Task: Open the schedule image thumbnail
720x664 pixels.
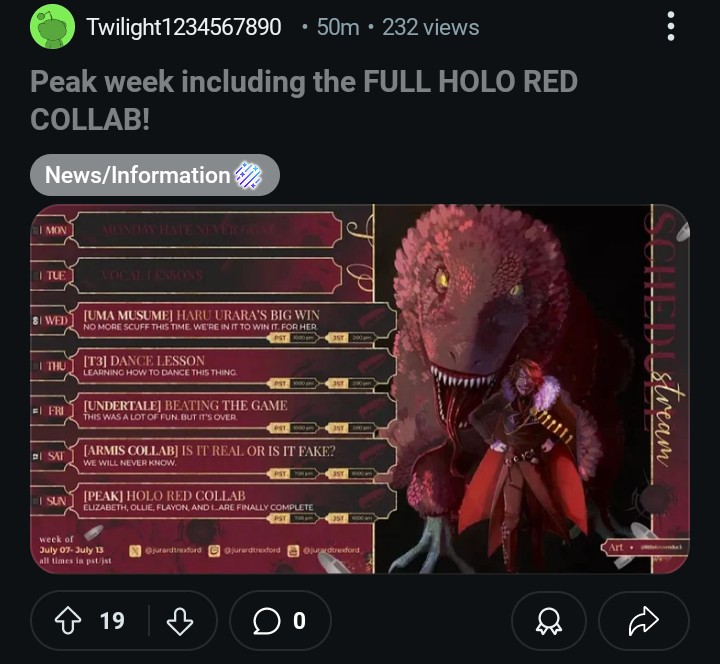Action: tap(360, 388)
